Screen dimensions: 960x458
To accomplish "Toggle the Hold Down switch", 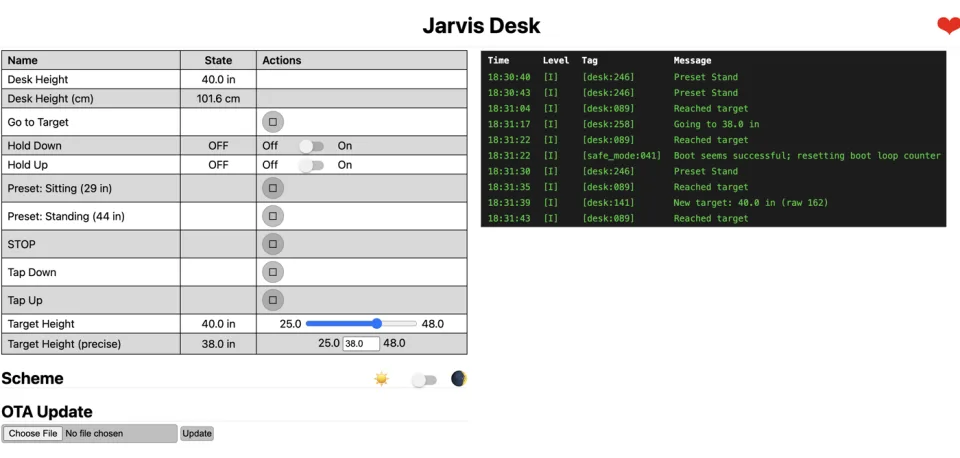I will pos(311,146).
